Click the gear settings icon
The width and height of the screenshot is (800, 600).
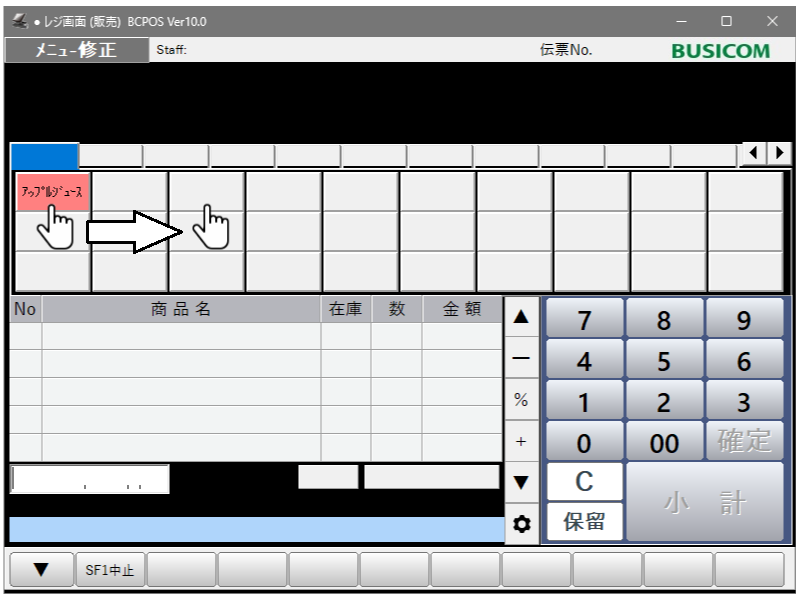[x=520, y=523]
